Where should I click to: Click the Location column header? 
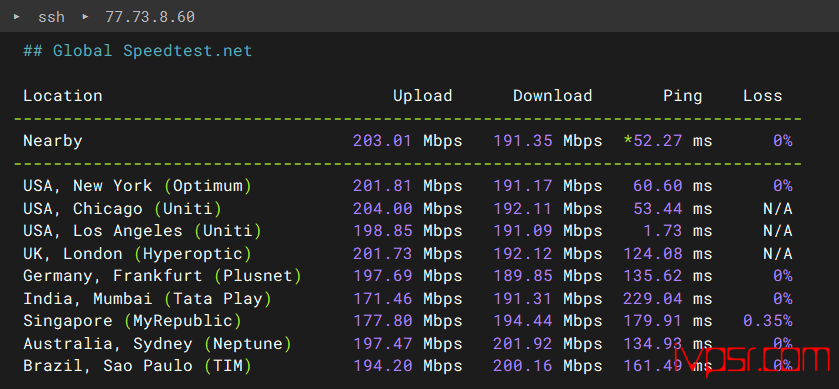pyautogui.click(x=63, y=96)
